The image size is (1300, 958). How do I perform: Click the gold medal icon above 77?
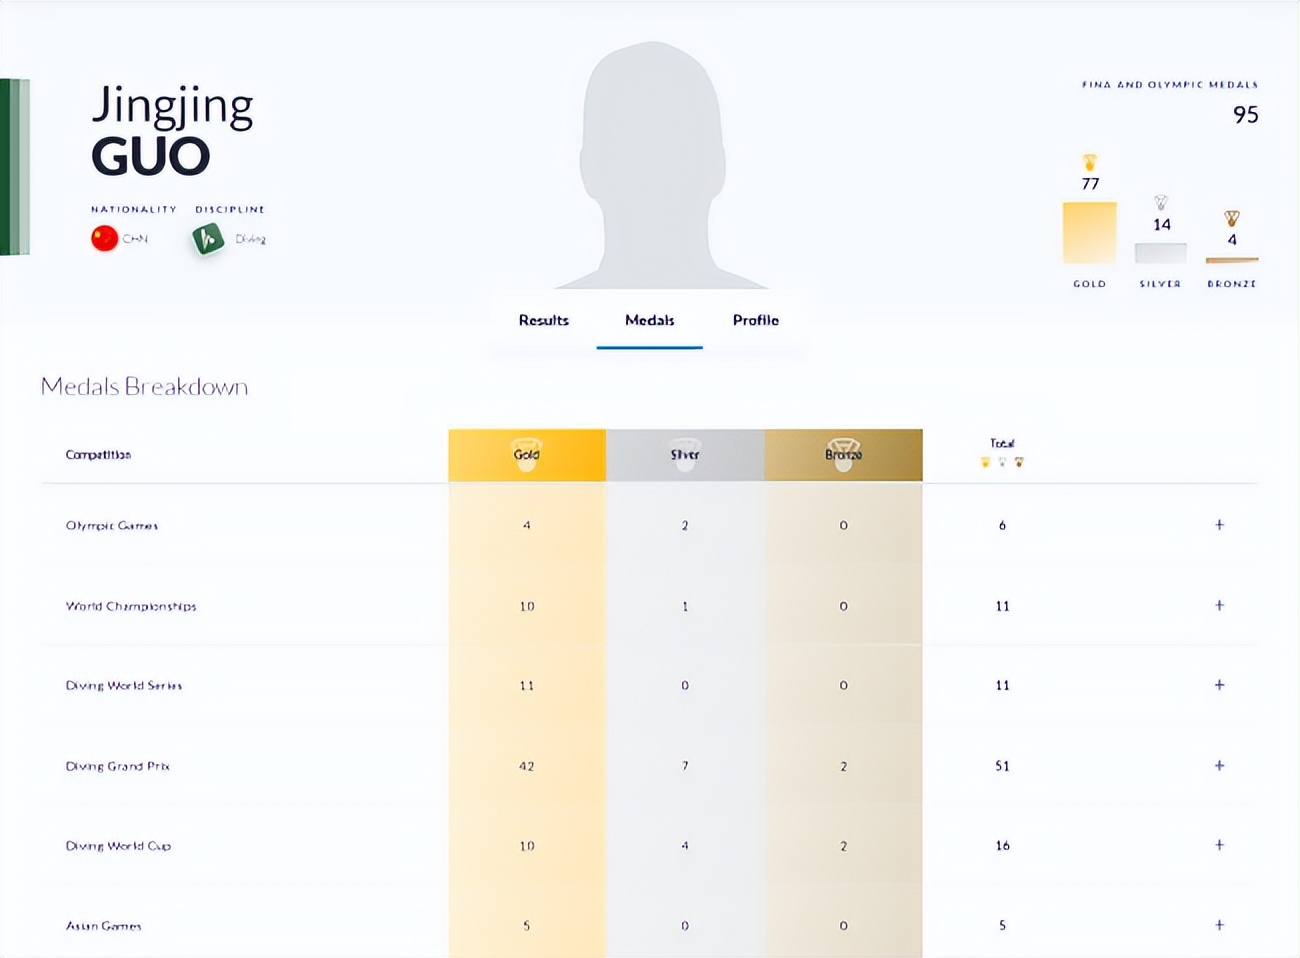1090,162
